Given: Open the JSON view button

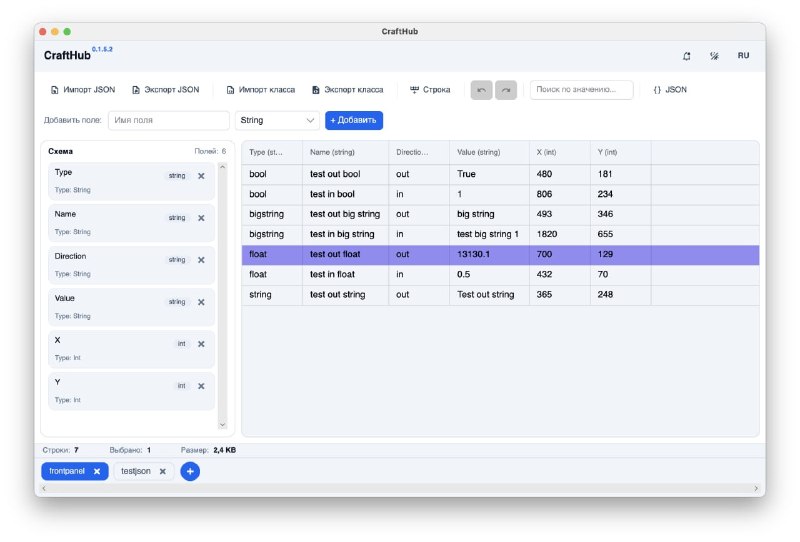Looking at the screenshot, I should (670, 90).
